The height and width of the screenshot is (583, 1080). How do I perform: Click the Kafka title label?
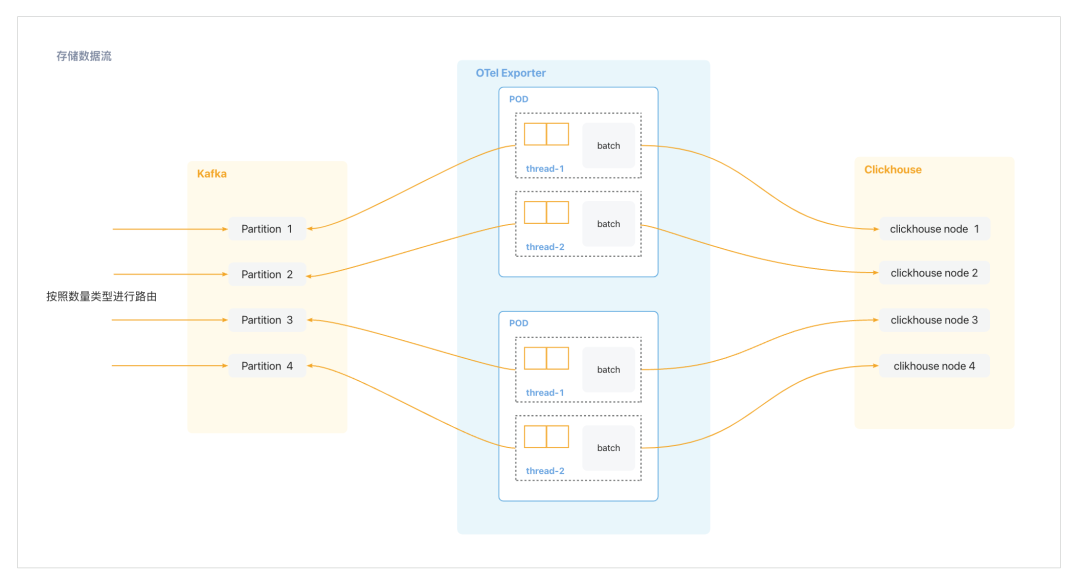coord(211,174)
